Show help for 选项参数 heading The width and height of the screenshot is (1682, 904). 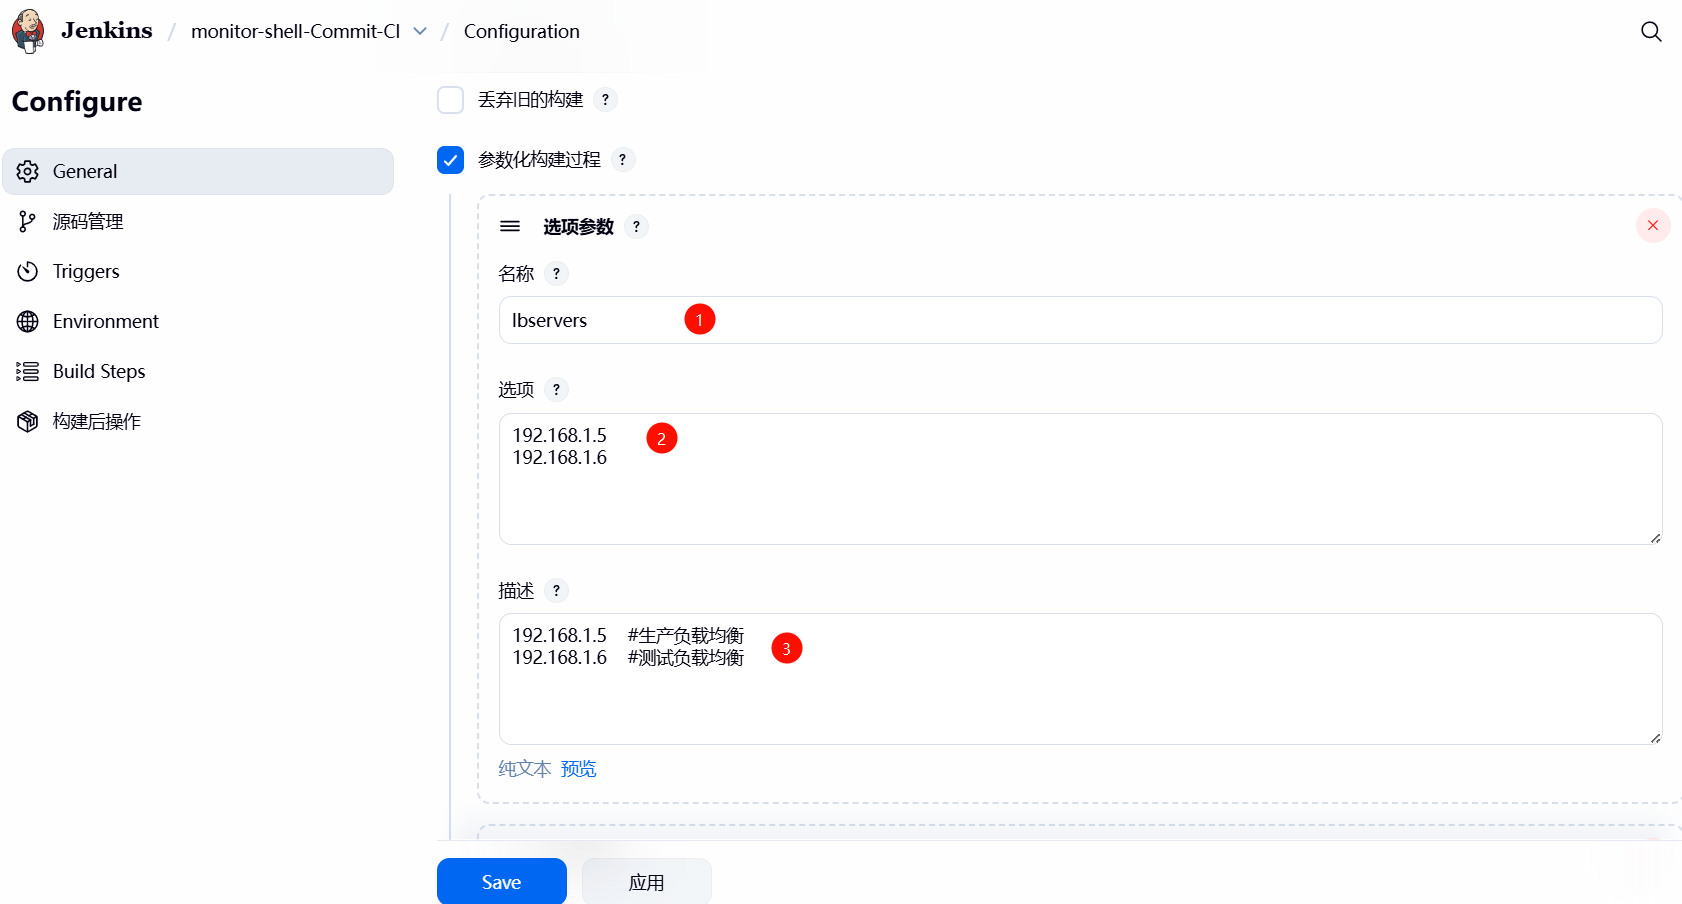tap(636, 227)
